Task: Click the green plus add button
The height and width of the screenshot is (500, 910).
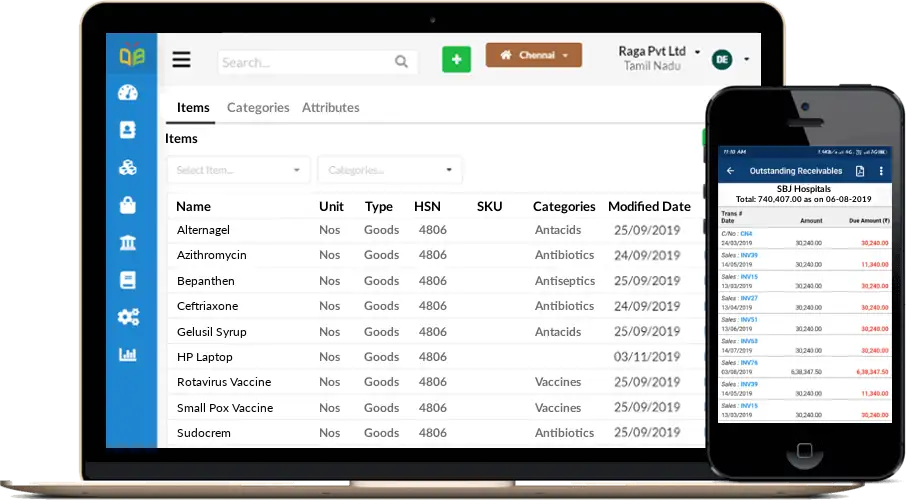Action: click(456, 59)
